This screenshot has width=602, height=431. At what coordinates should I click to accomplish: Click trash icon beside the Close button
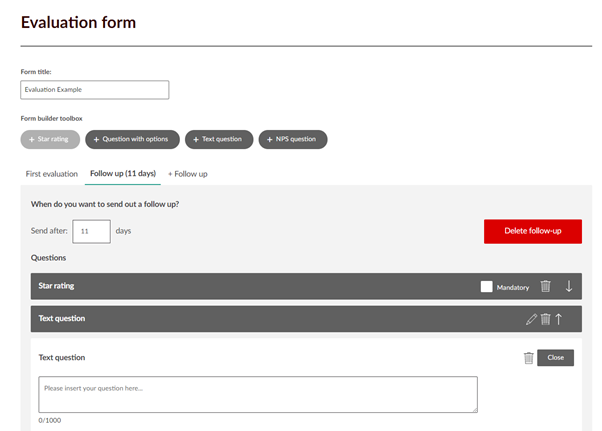(x=528, y=358)
